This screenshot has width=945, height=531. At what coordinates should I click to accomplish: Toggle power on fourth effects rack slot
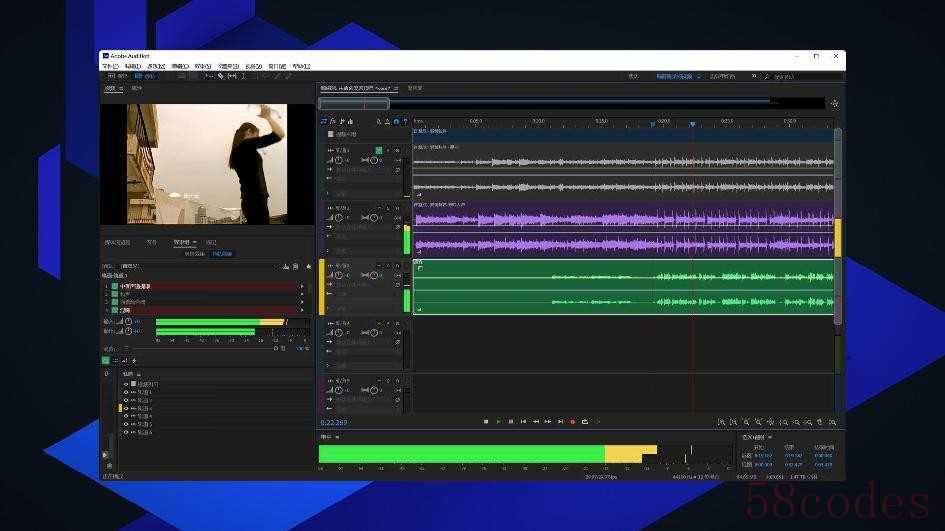tap(115, 310)
